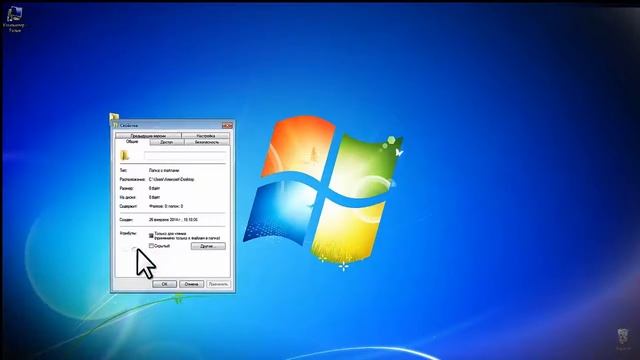Click the Cancel (Отмена) button
Viewport: 640px width, 360px height.
coord(191,284)
